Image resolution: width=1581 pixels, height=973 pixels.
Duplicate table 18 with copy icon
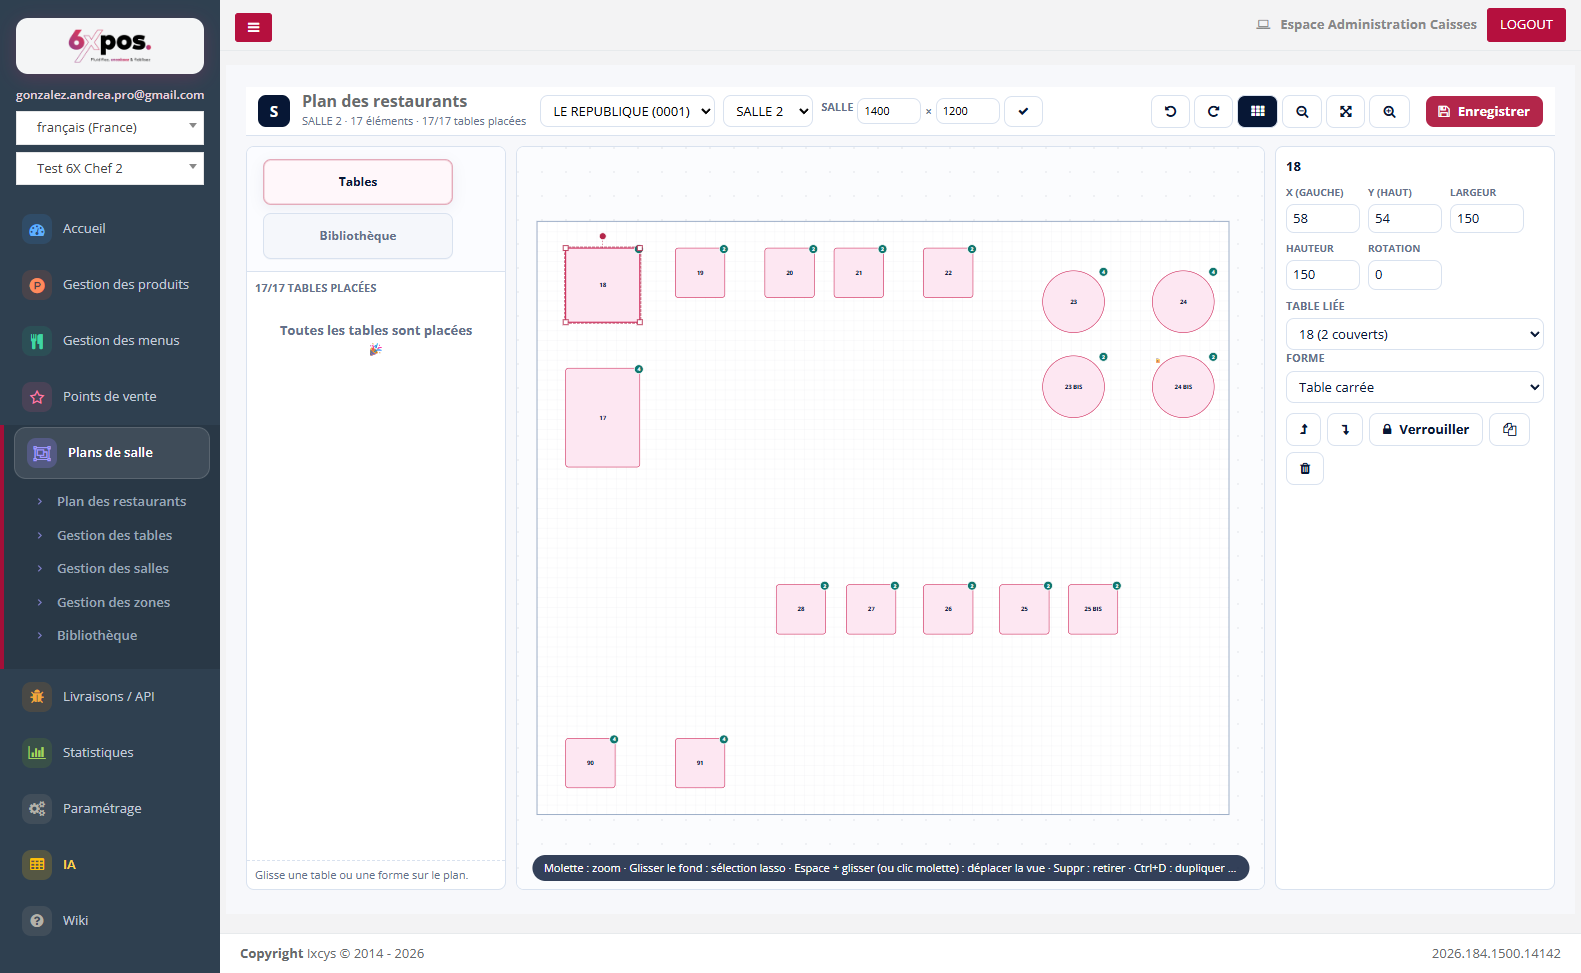[1509, 430]
